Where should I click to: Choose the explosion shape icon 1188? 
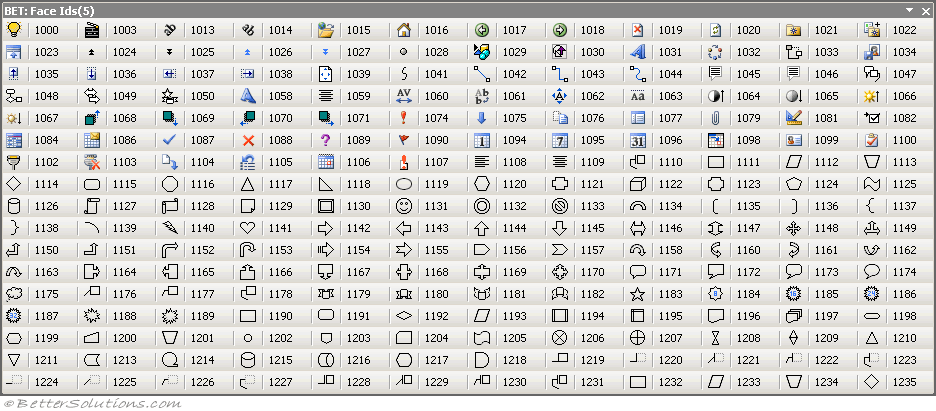pos(91,316)
